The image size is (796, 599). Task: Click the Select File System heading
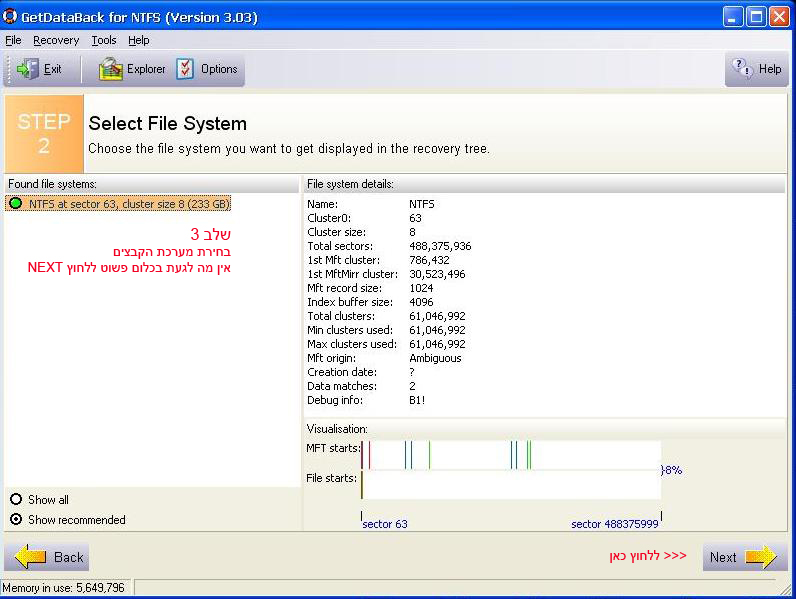tap(168, 123)
